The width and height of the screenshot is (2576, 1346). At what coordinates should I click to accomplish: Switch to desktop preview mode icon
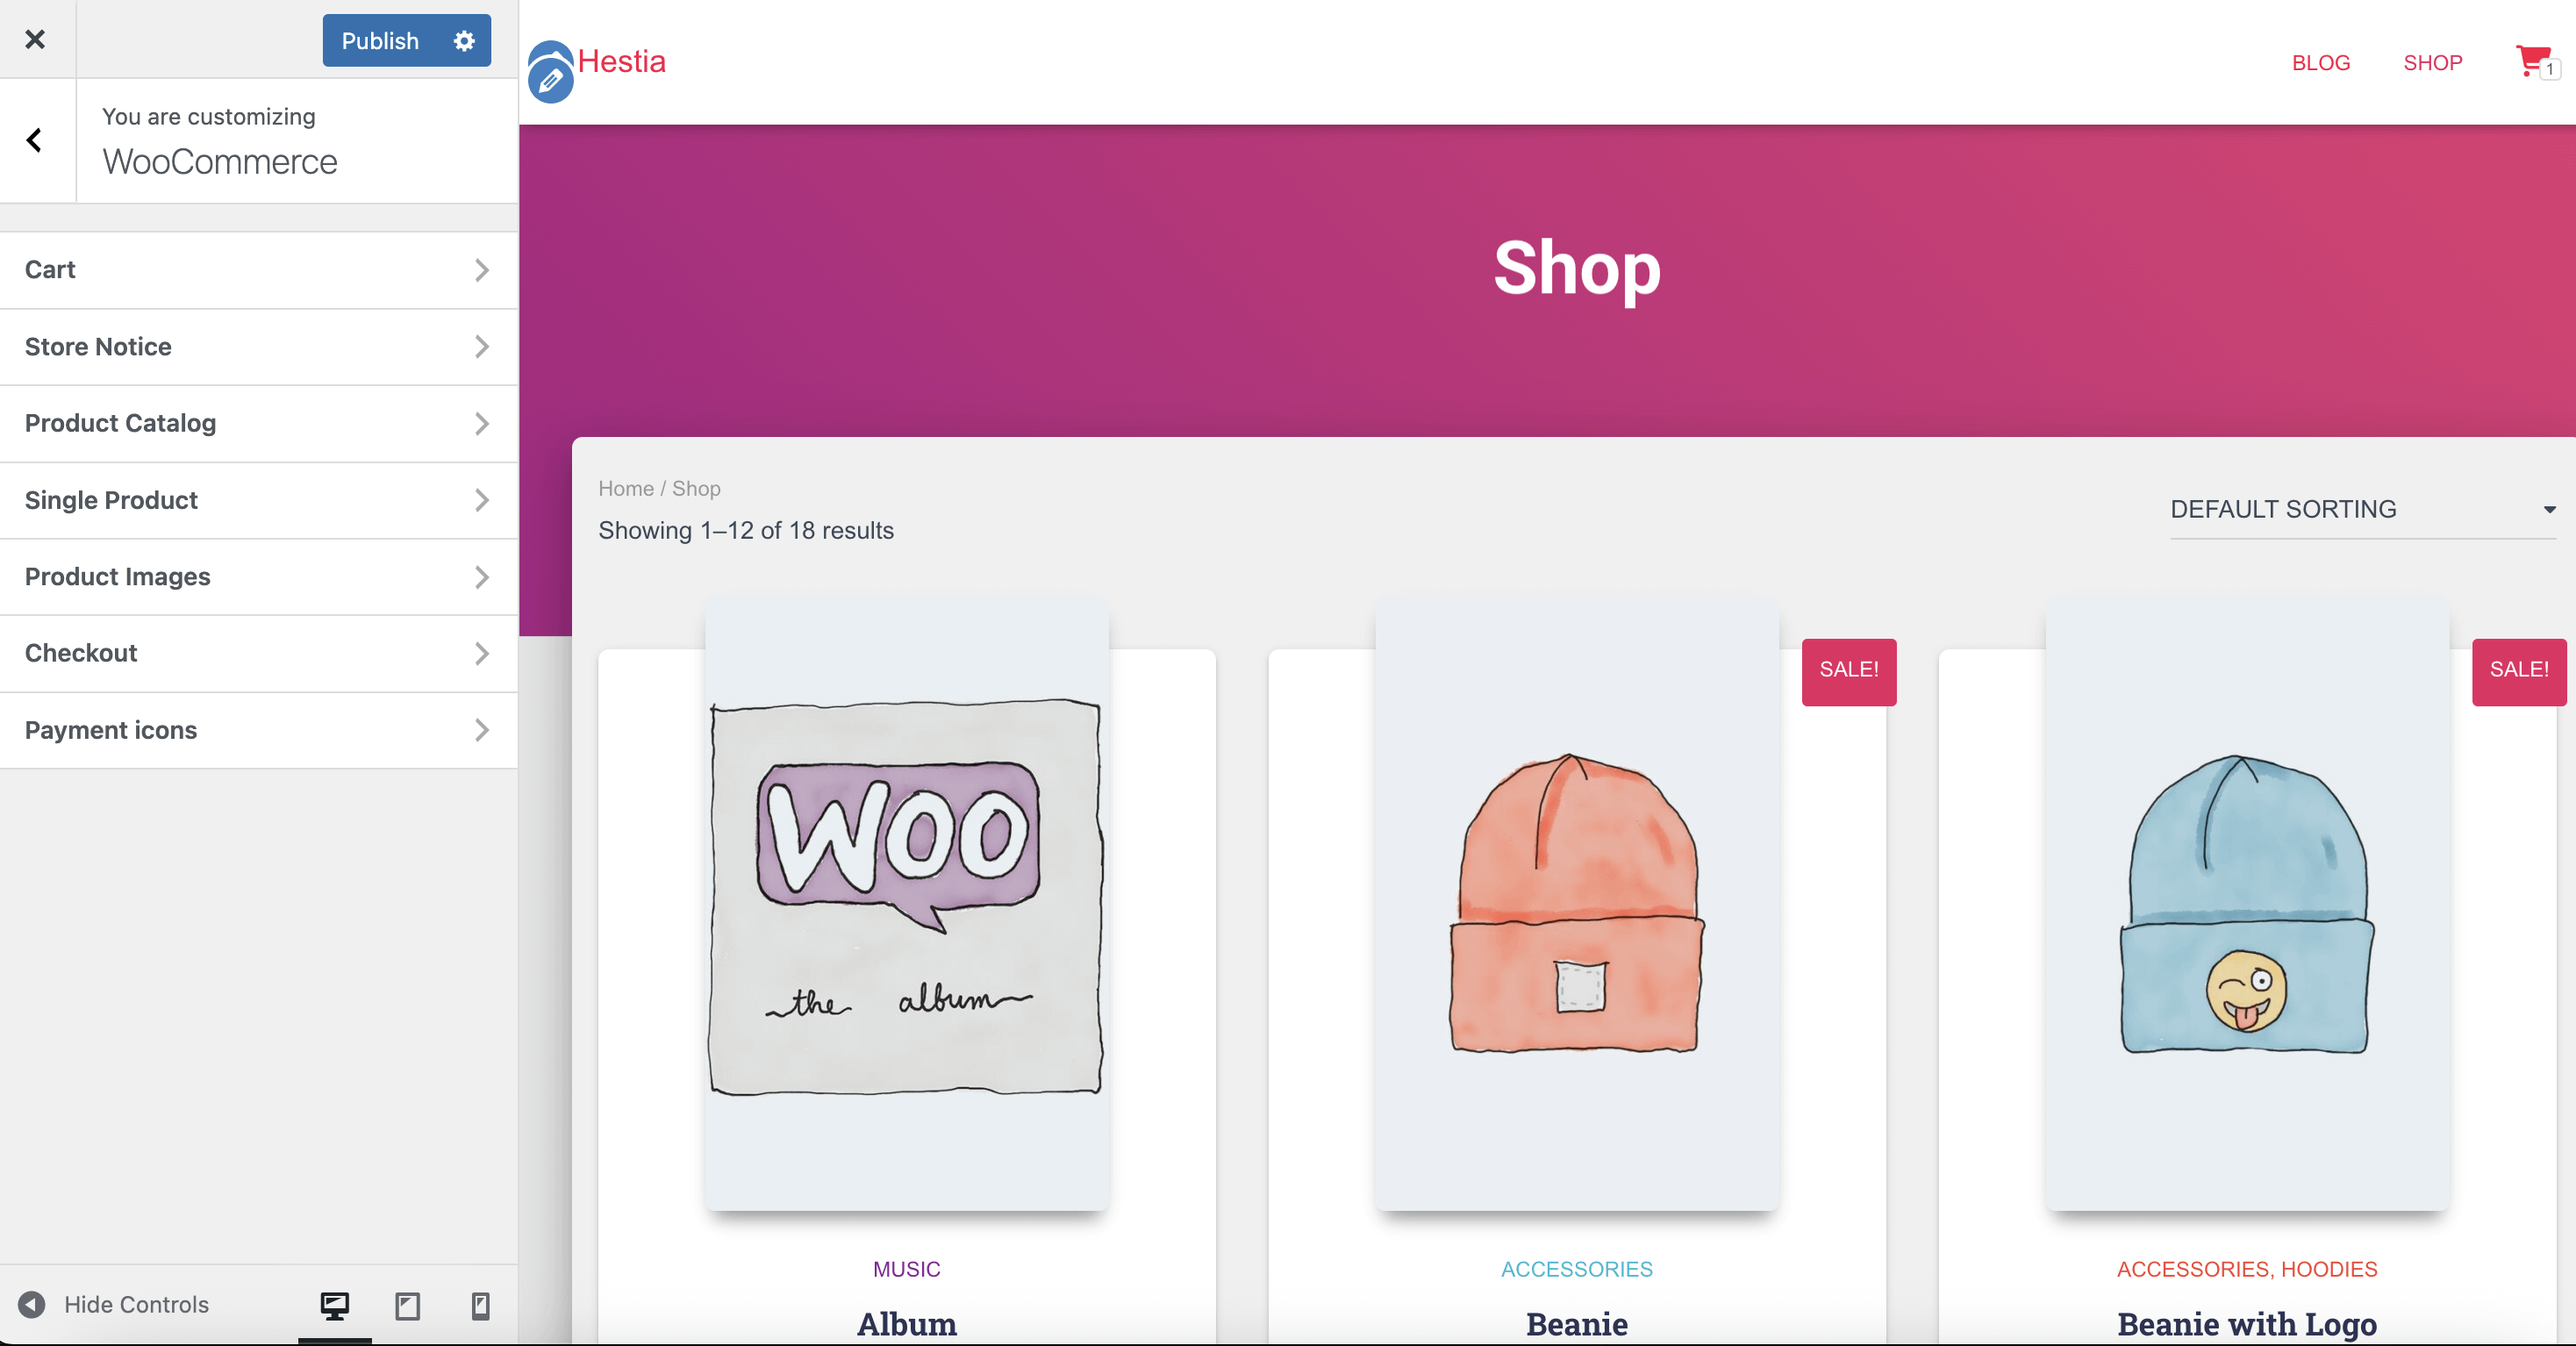(x=334, y=1305)
